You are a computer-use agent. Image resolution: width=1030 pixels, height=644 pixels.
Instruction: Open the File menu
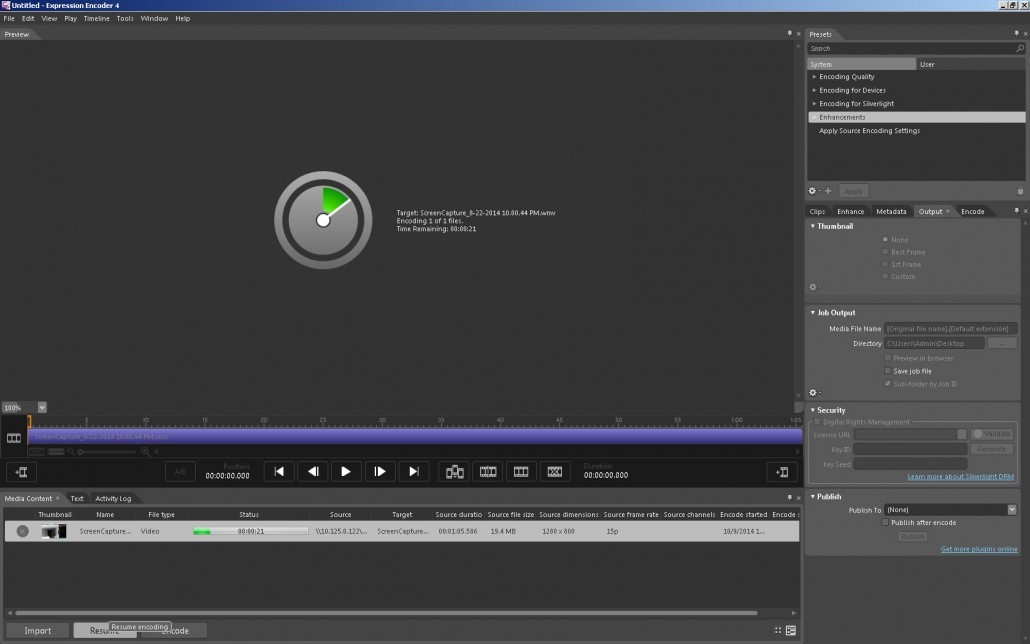tap(9, 18)
